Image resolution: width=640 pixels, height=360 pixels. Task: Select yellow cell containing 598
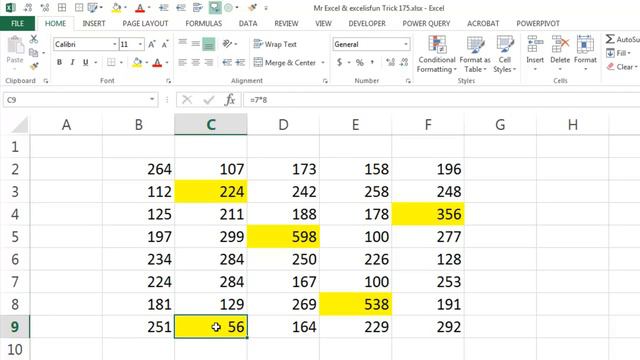pos(283,237)
